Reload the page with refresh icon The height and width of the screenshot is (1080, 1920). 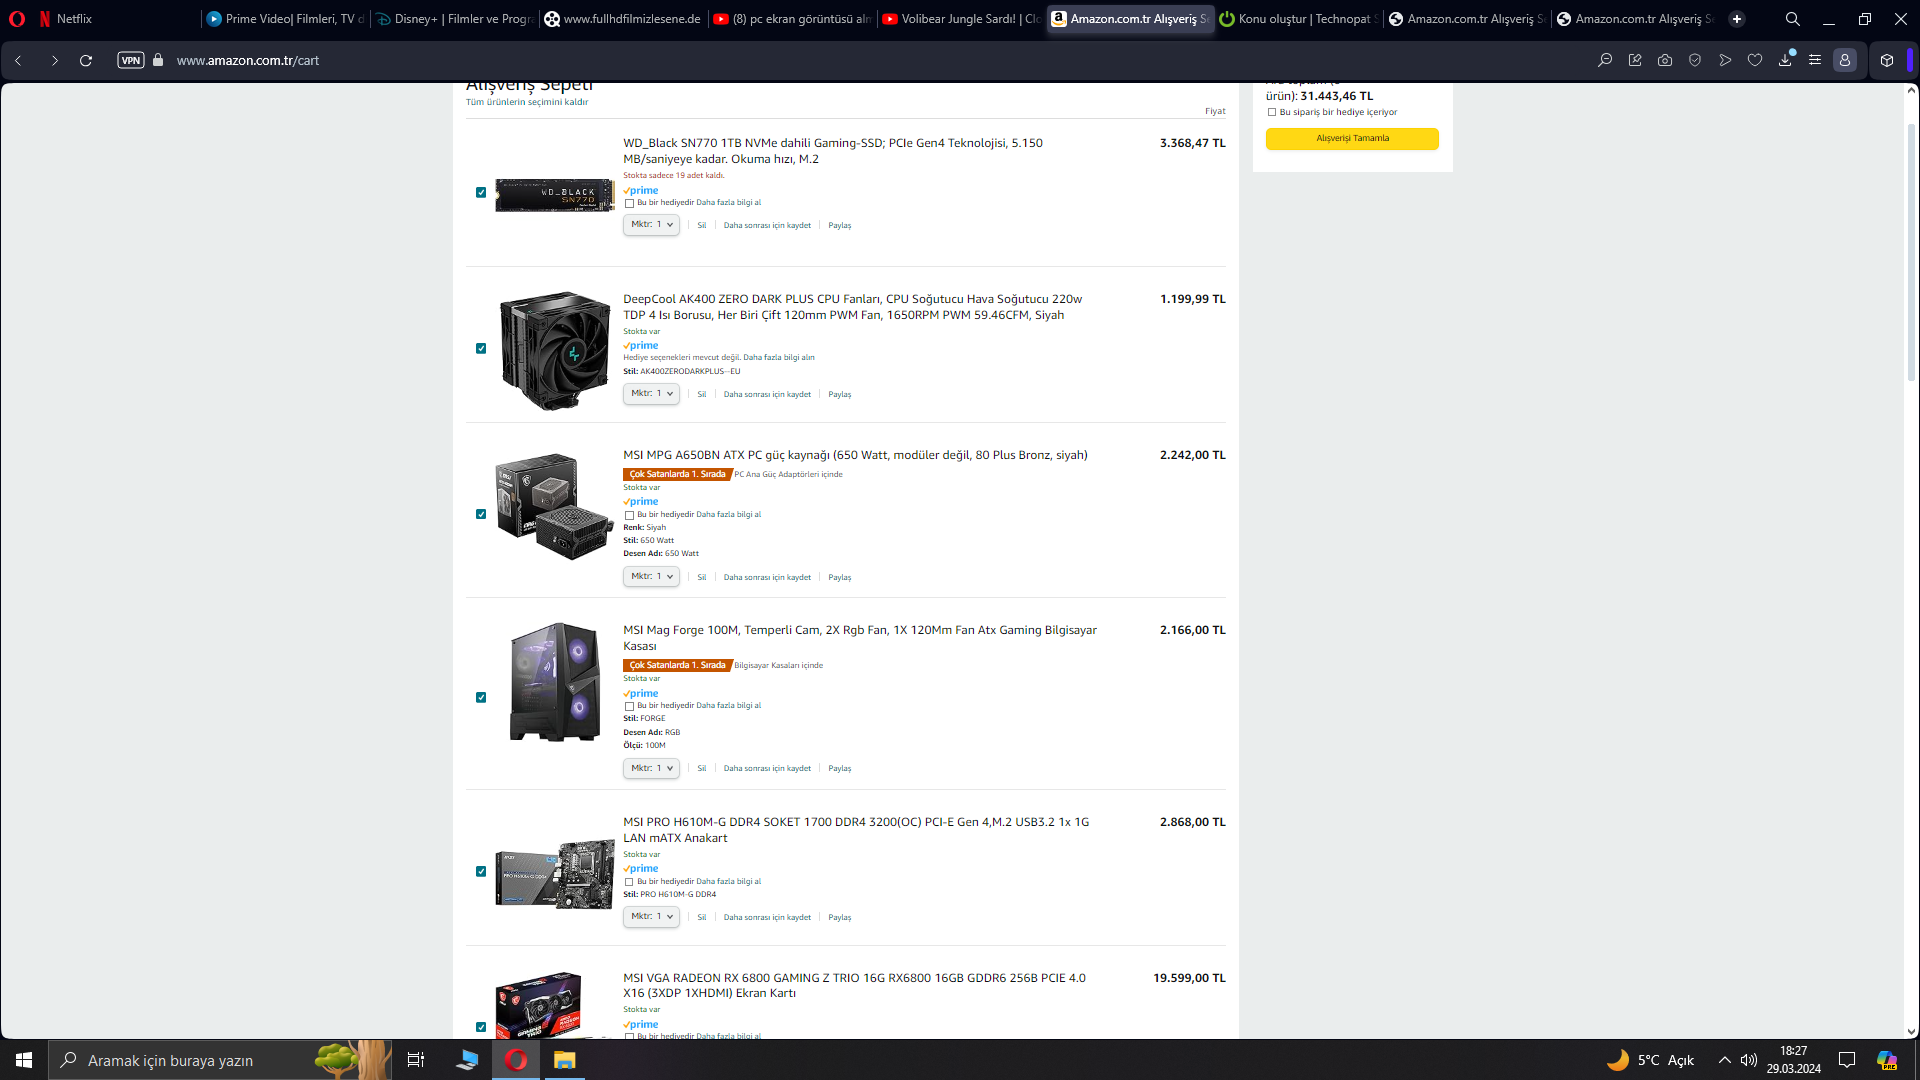(86, 60)
